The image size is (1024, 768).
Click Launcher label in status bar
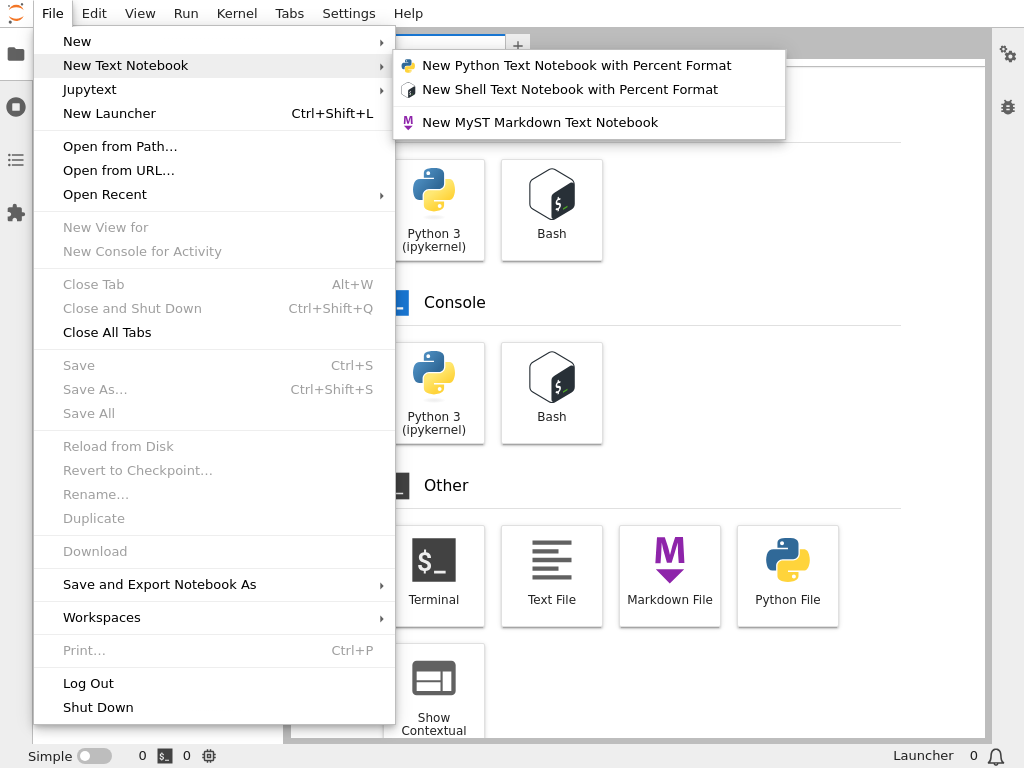point(923,756)
